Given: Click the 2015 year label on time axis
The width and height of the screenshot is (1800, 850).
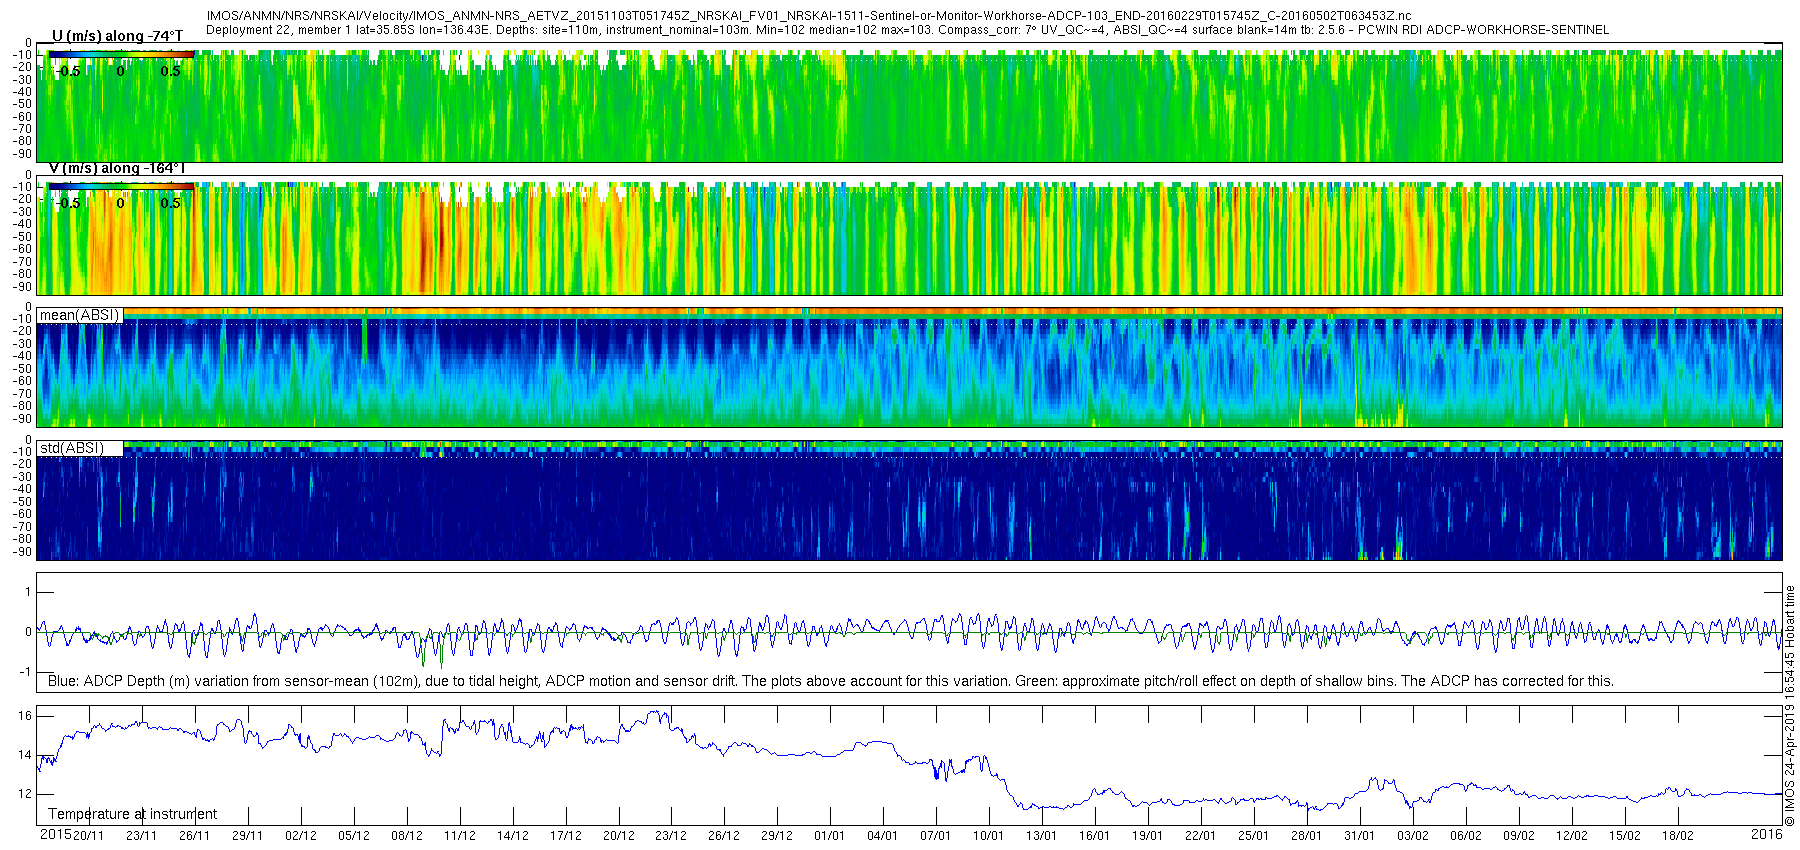Looking at the screenshot, I should click(x=55, y=835).
